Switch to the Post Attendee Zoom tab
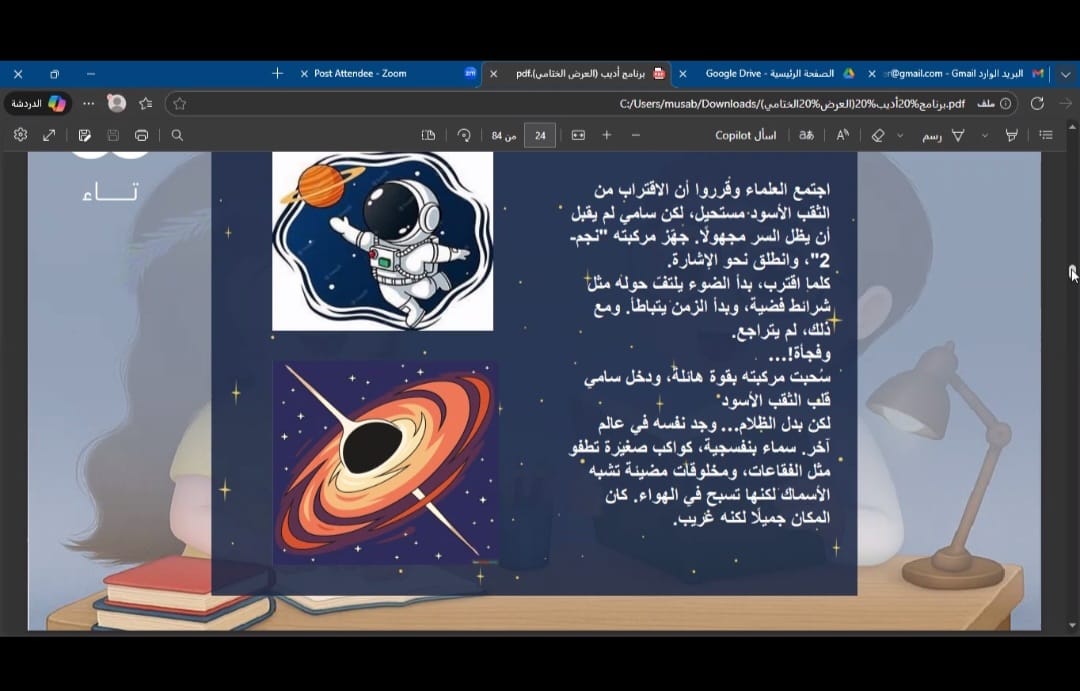Viewport: 1080px width, 691px height. [367, 73]
